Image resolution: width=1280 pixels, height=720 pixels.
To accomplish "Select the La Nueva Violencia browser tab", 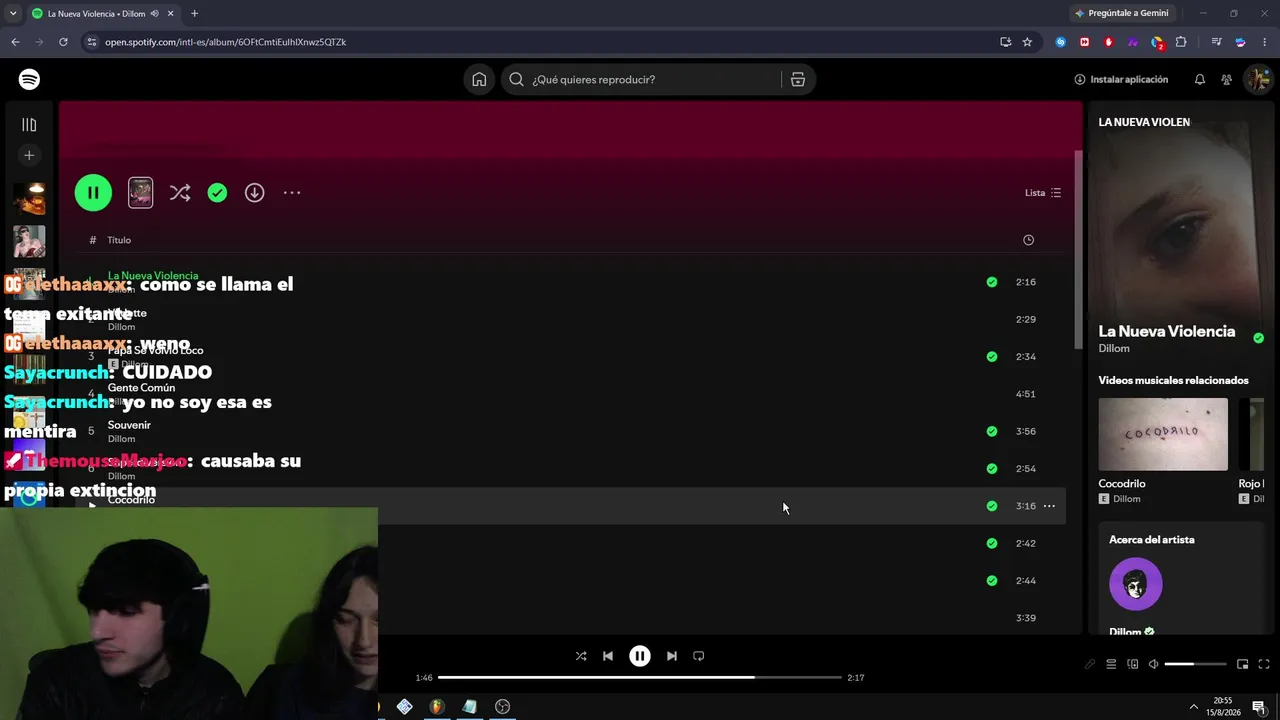I will [102, 14].
